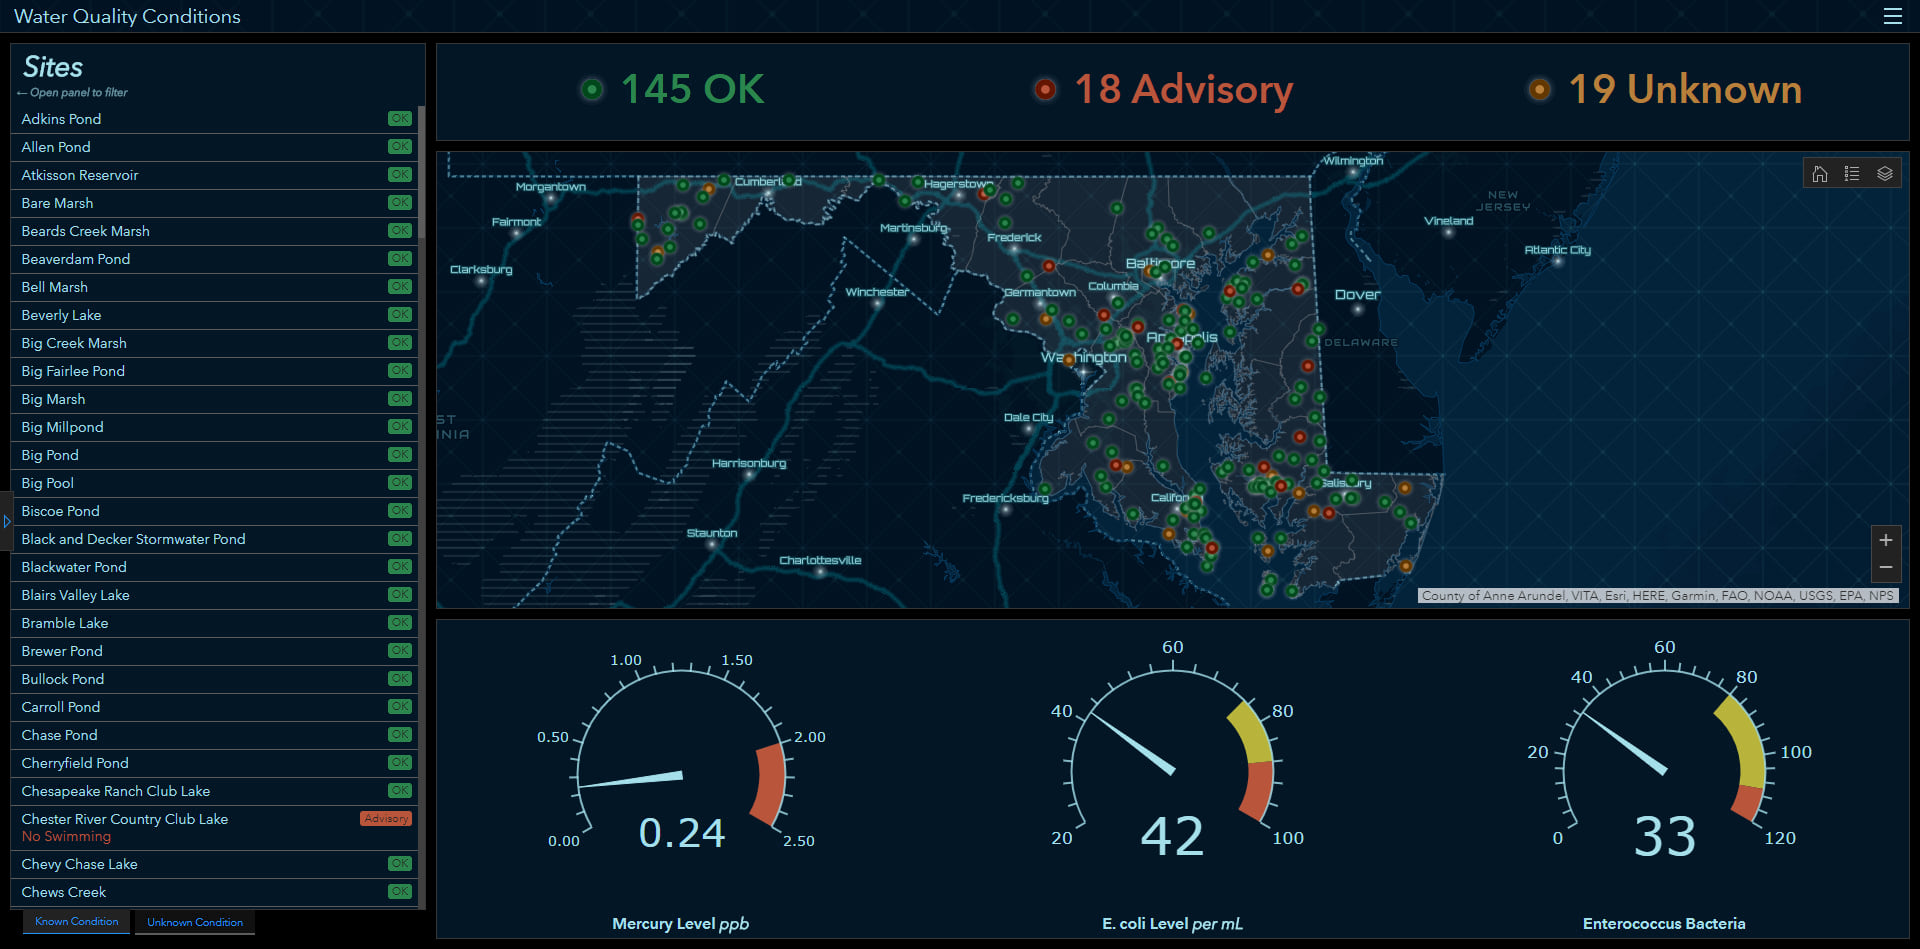Click the green OK status dot icon
The height and width of the screenshot is (949, 1920).
click(x=592, y=89)
